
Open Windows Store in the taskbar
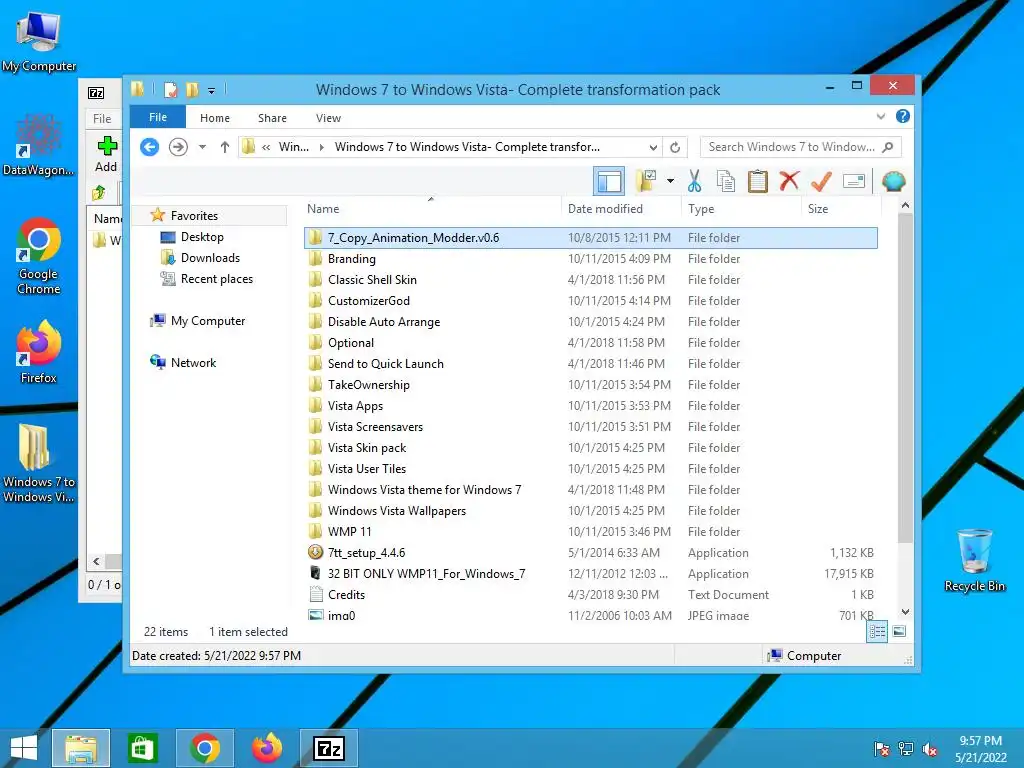pos(142,748)
